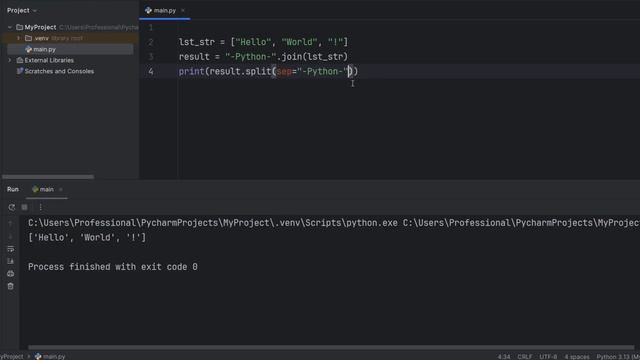Click print console output icon
The image size is (640, 360).
coord(11,273)
